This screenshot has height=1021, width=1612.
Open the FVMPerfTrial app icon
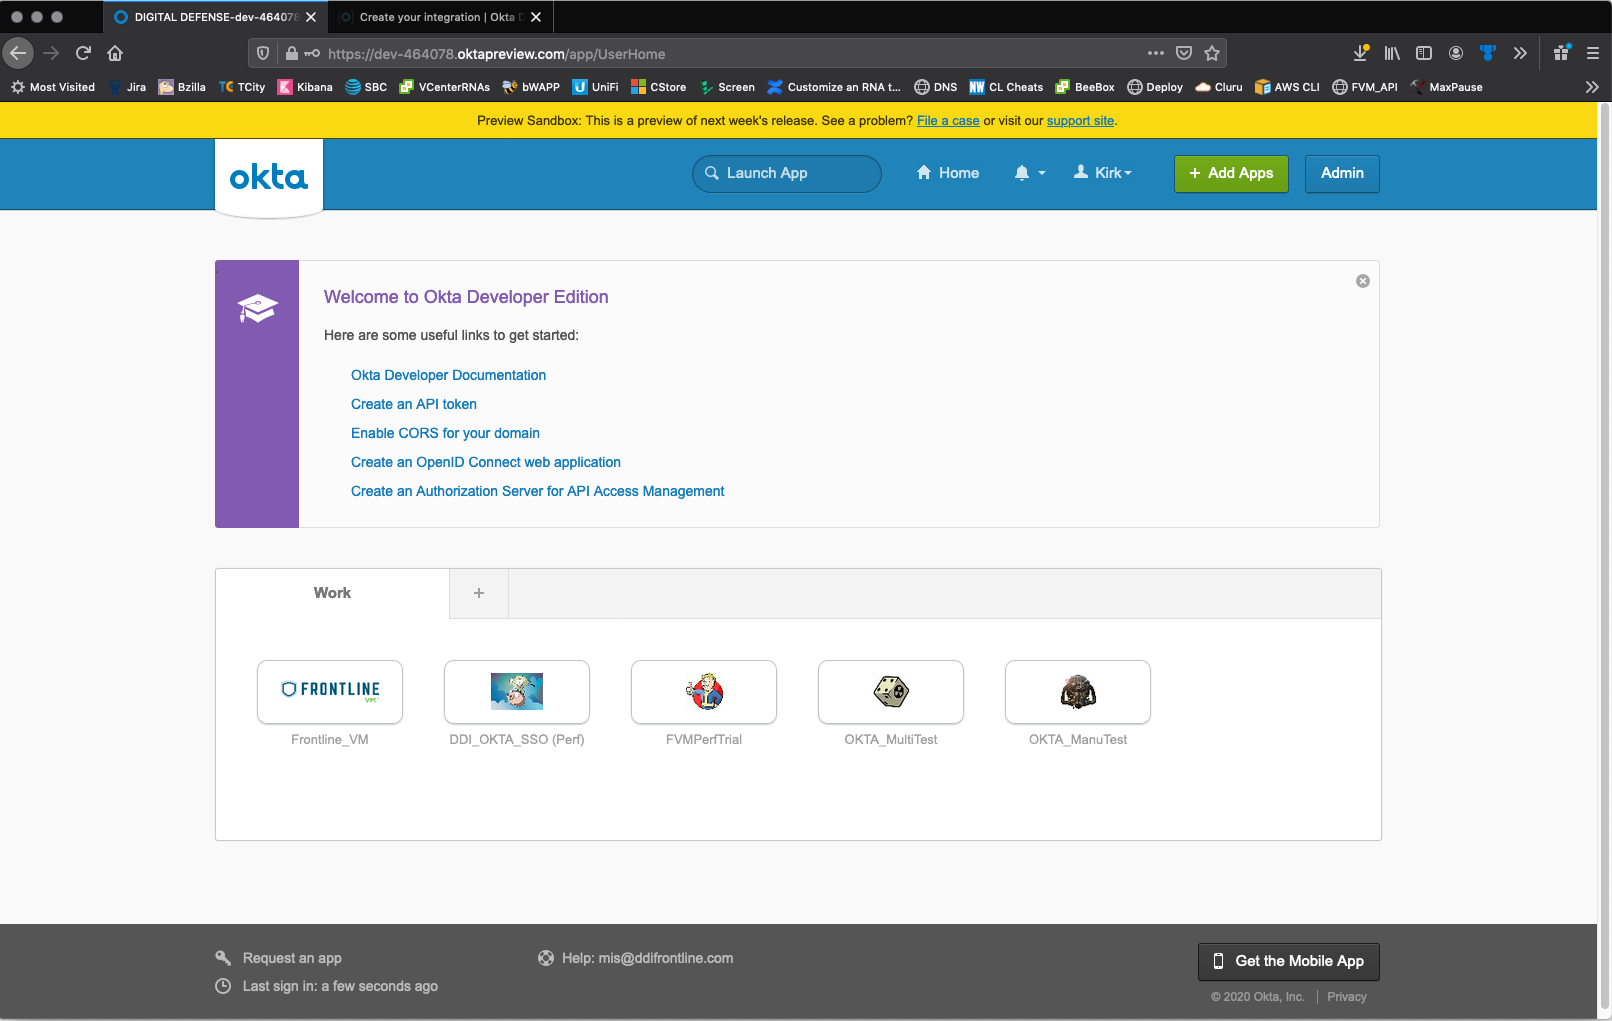coord(704,691)
